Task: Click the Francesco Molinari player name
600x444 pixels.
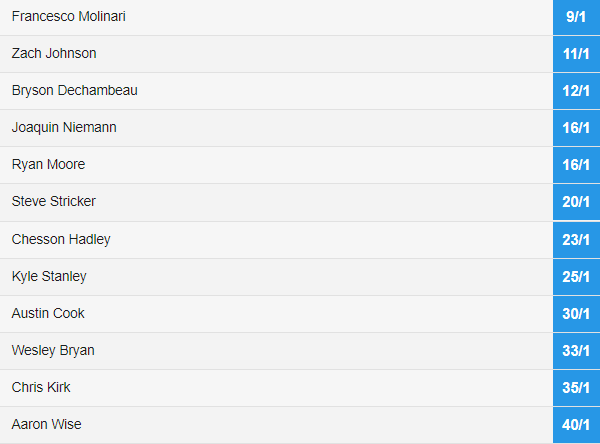Action: tap(68, 16)
